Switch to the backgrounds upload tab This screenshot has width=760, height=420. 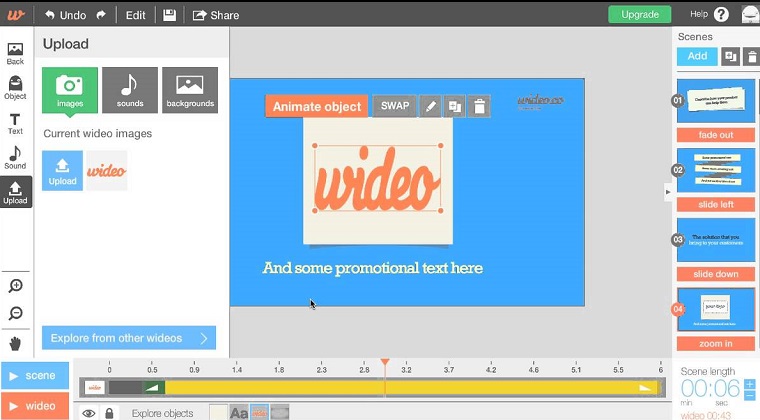tap(190, 90)
